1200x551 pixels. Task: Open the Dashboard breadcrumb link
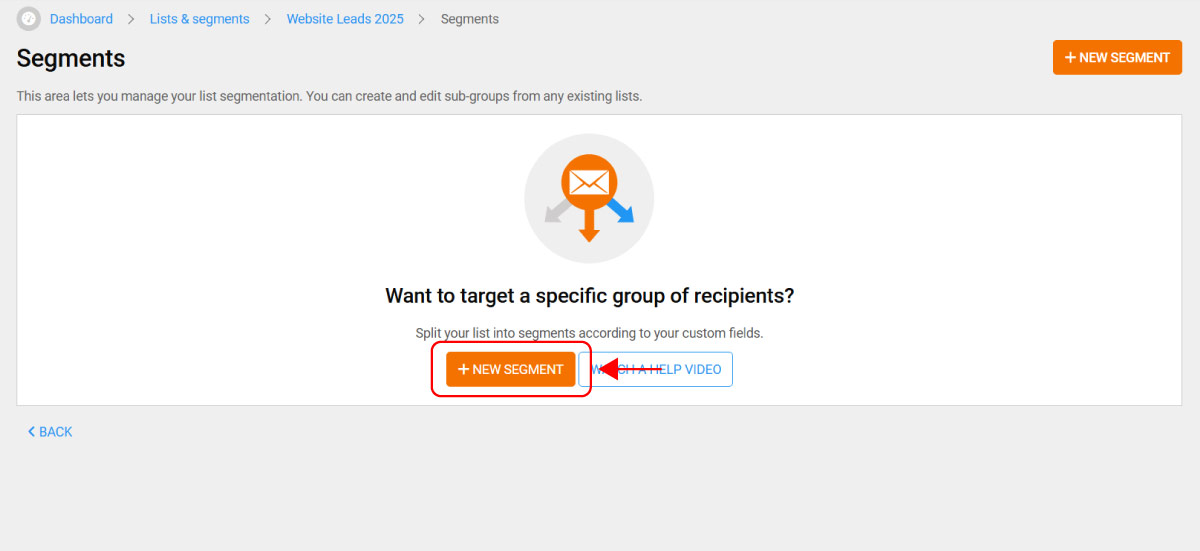[x=81, y=19]
